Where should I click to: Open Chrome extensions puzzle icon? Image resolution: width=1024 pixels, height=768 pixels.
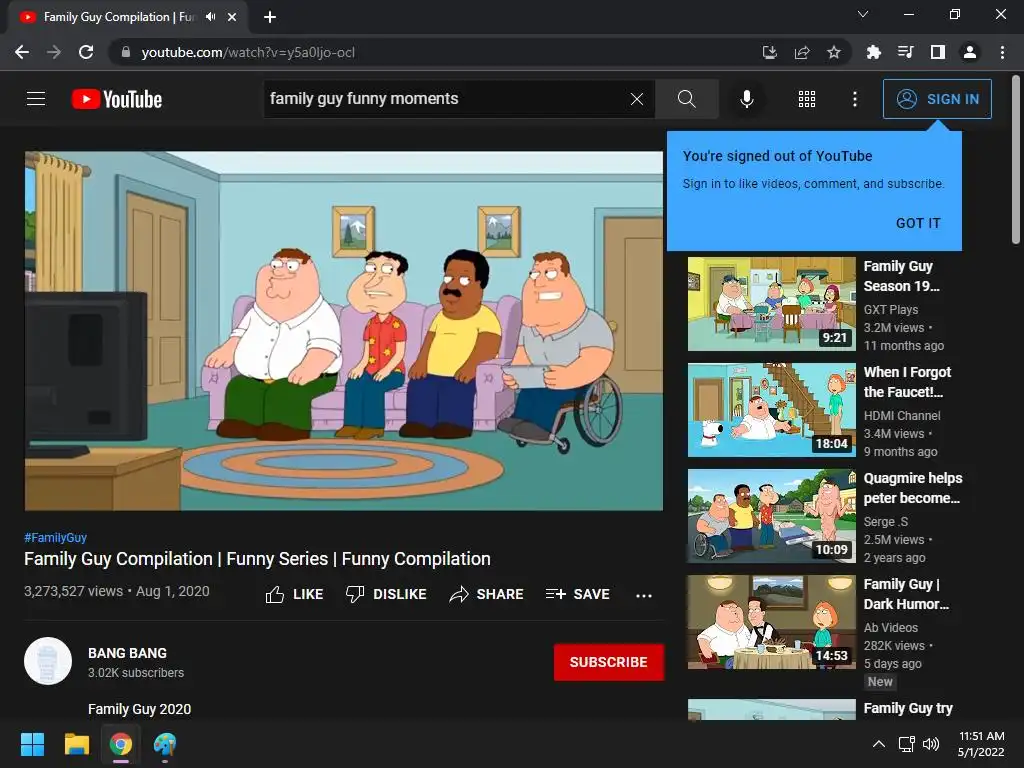pyautogui.click(x=873, y=52)
